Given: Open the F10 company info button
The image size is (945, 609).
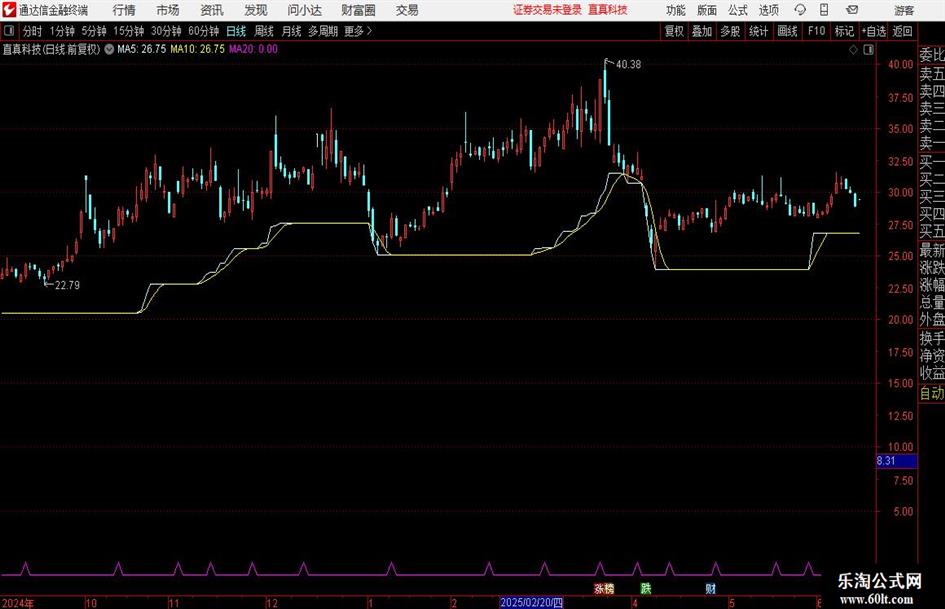Looking at the screenshot, I should (817, 31).
